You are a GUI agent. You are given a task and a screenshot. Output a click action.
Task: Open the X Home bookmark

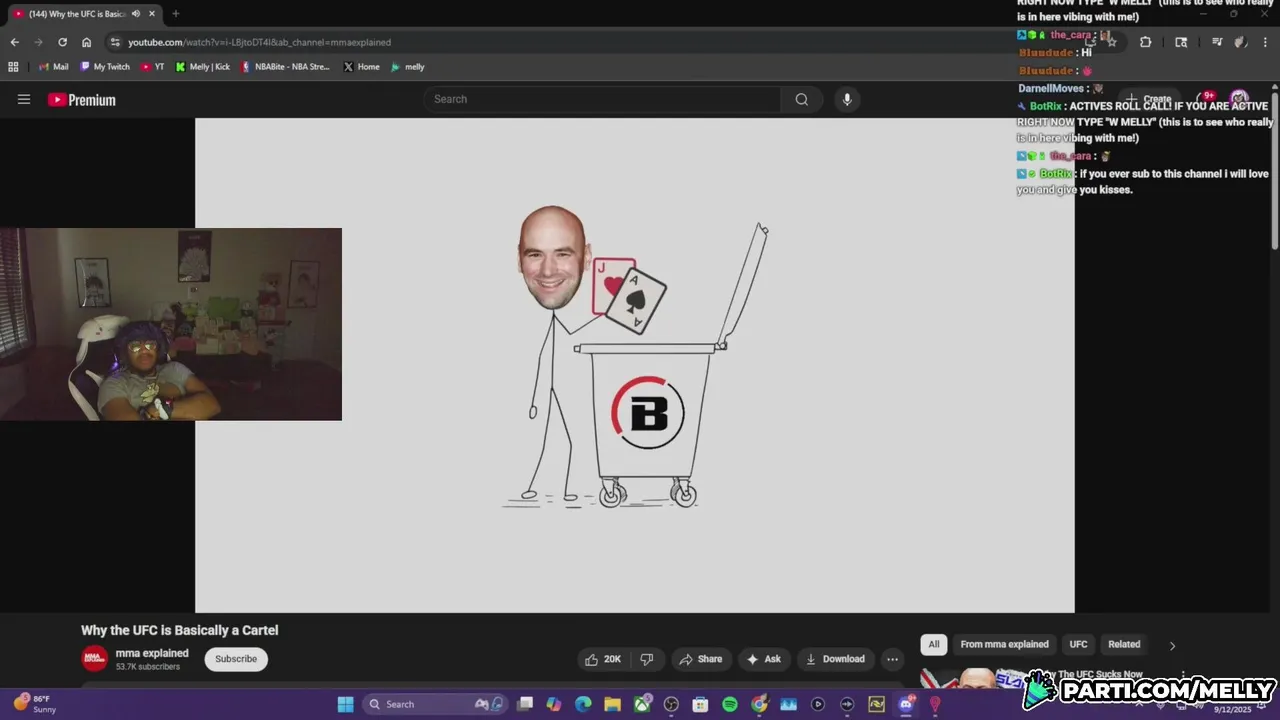click(x=362, y=67)
